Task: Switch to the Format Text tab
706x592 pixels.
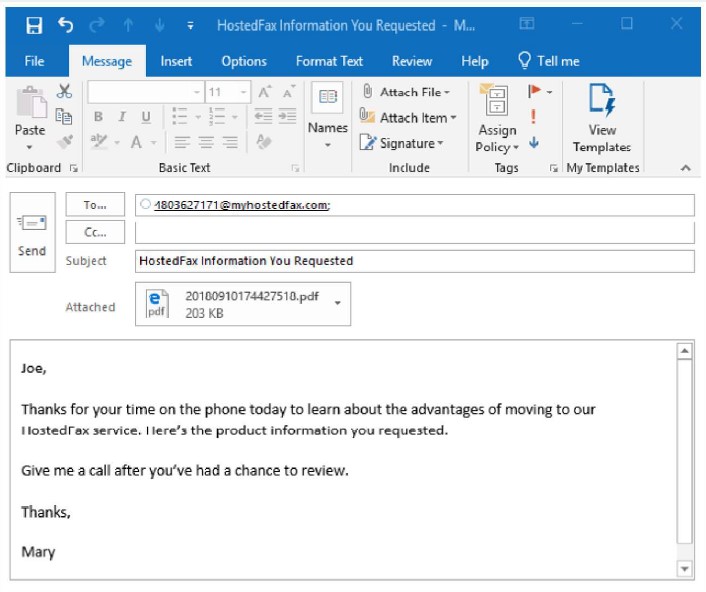Action: (329, 61)
